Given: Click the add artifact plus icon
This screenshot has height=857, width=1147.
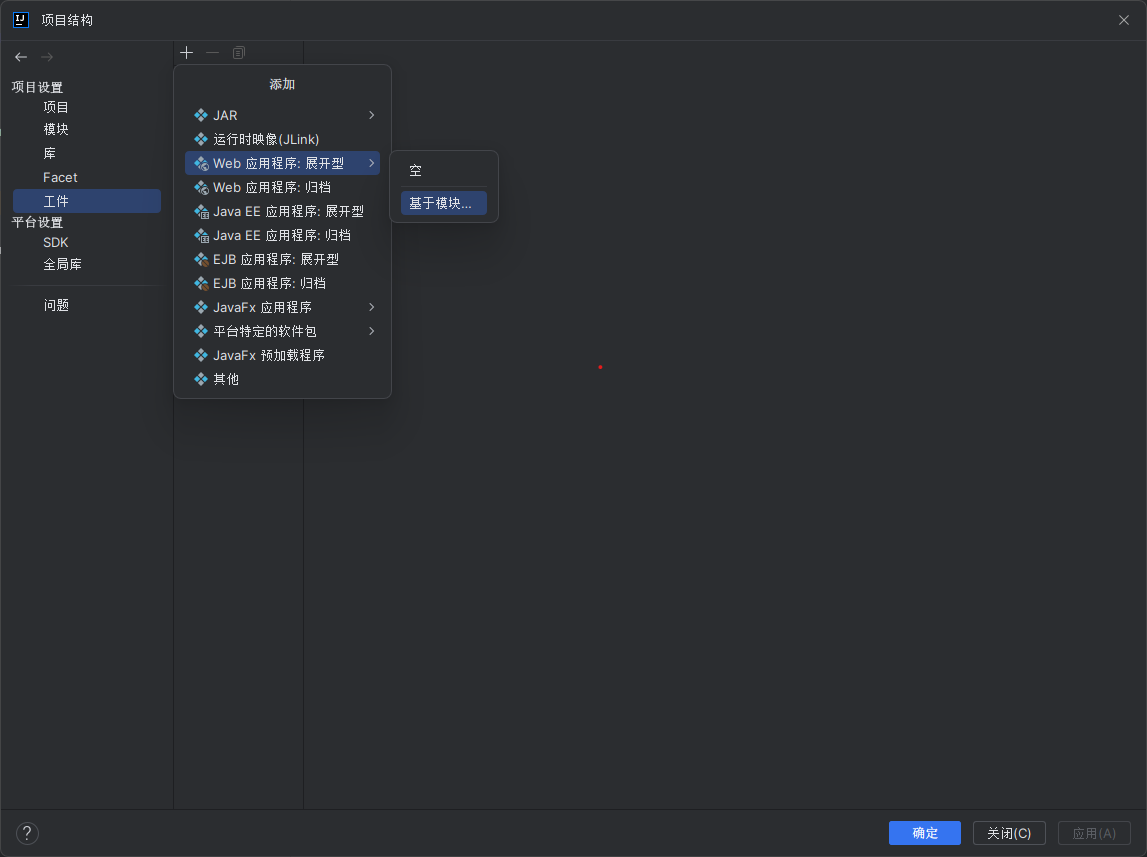Looking at the screenshot, I should [187, 53].
